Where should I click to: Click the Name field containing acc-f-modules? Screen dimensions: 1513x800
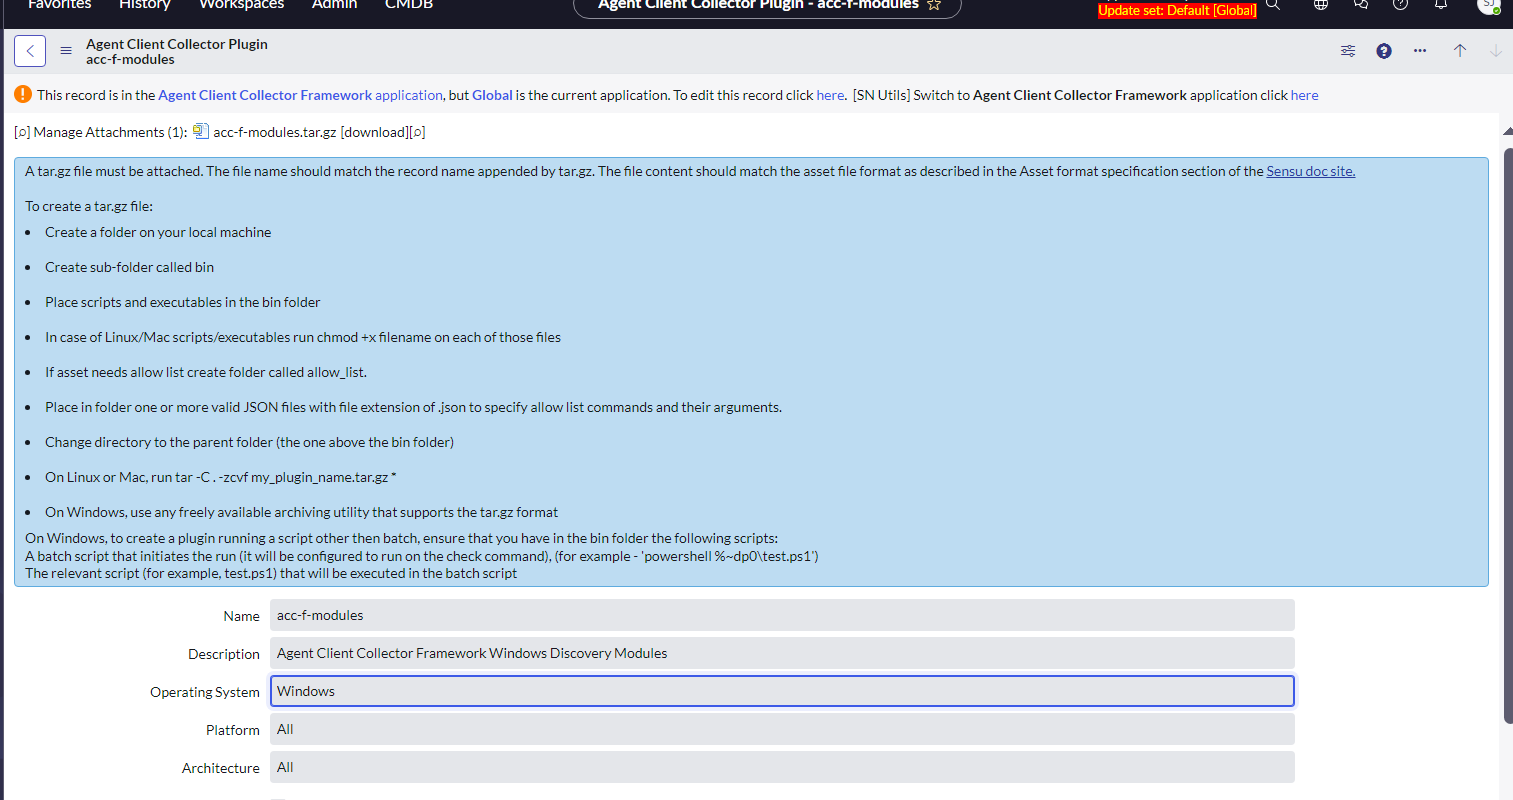click(782, 615)
